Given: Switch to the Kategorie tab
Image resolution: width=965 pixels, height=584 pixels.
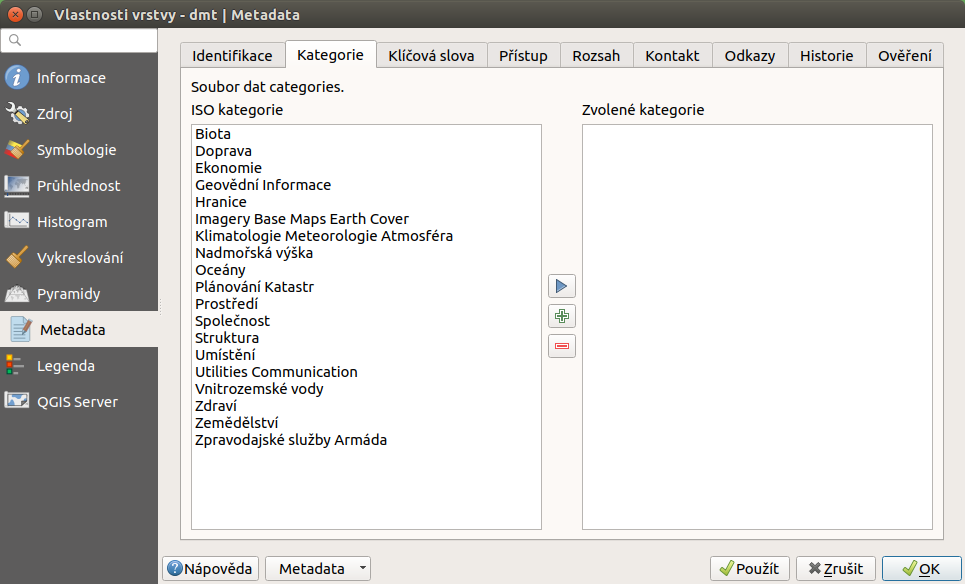Looking at the screenshot, I should (x=330, y=55).
